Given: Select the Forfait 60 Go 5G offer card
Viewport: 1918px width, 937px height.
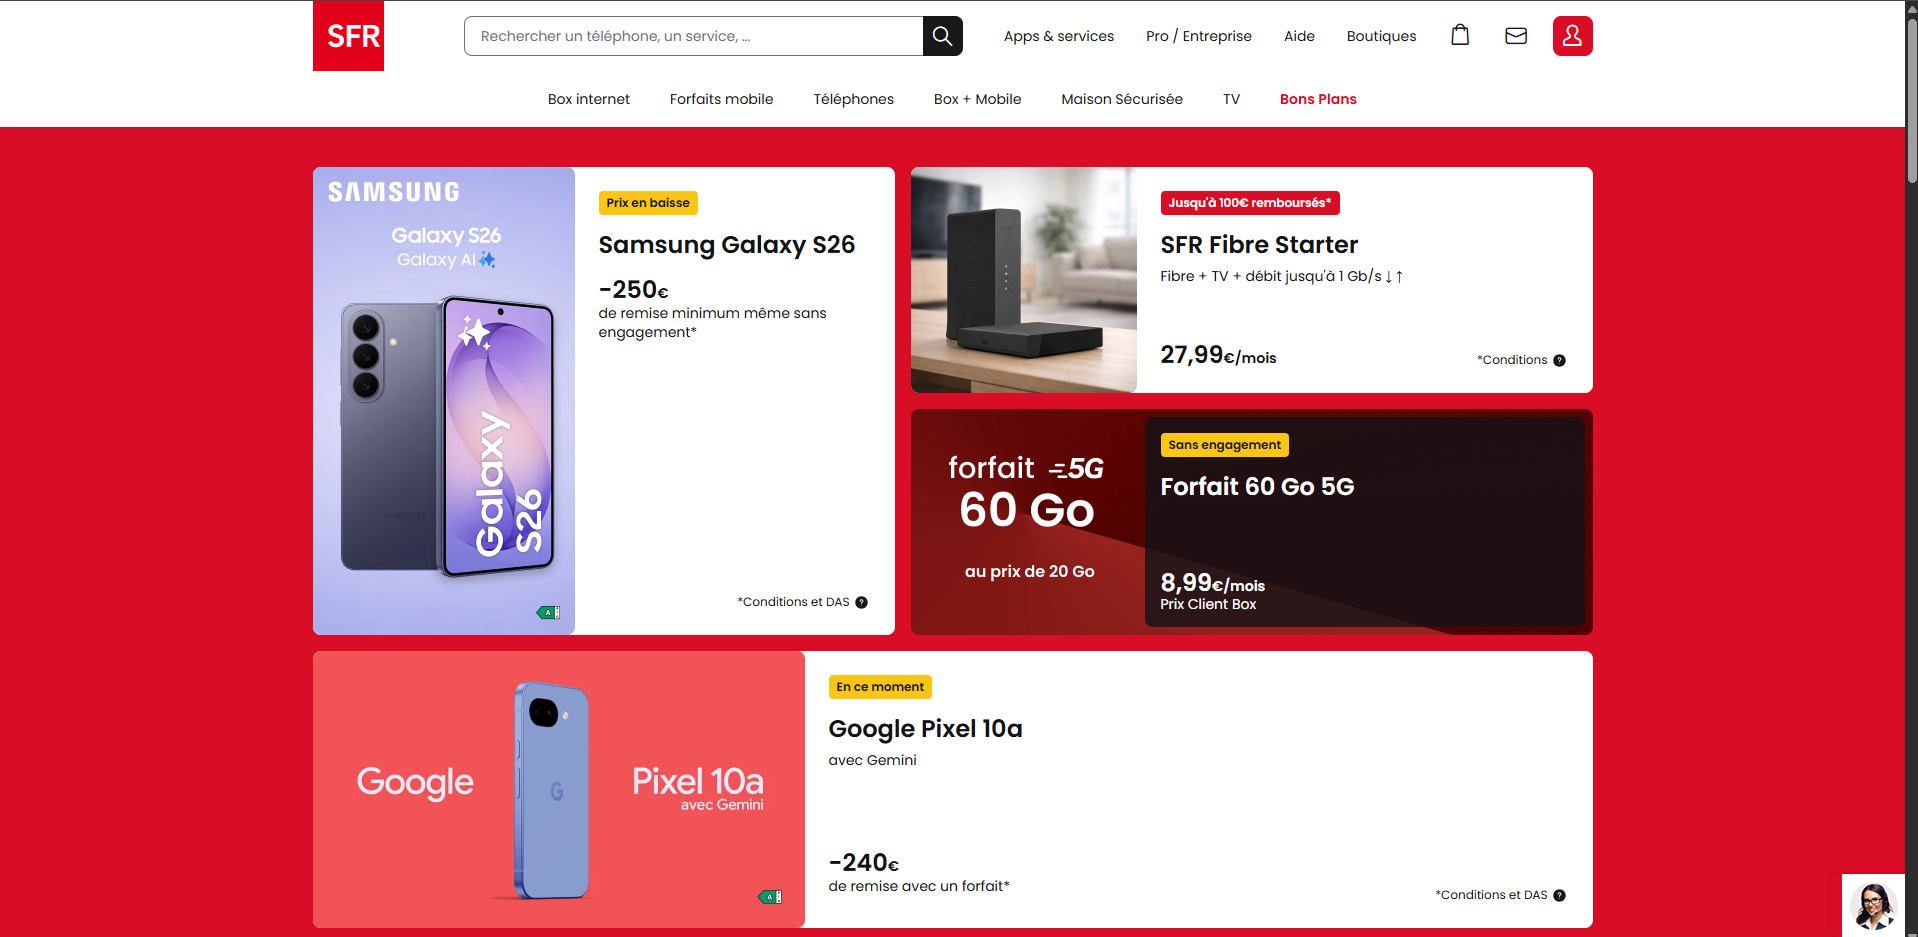Looking at the screenshot, I should [x=1250, y=521].
